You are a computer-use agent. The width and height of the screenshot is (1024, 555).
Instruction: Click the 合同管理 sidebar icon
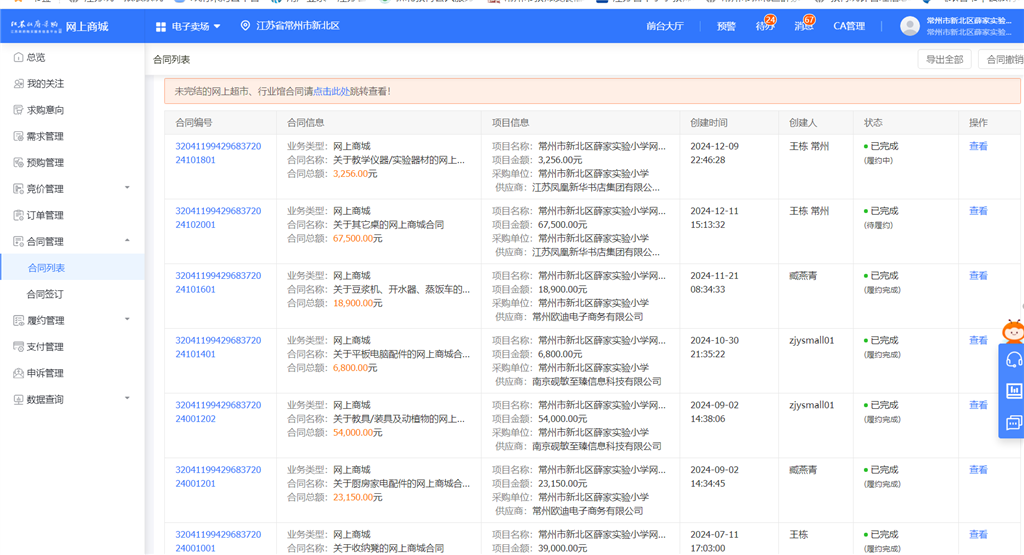tap(18, 242)
